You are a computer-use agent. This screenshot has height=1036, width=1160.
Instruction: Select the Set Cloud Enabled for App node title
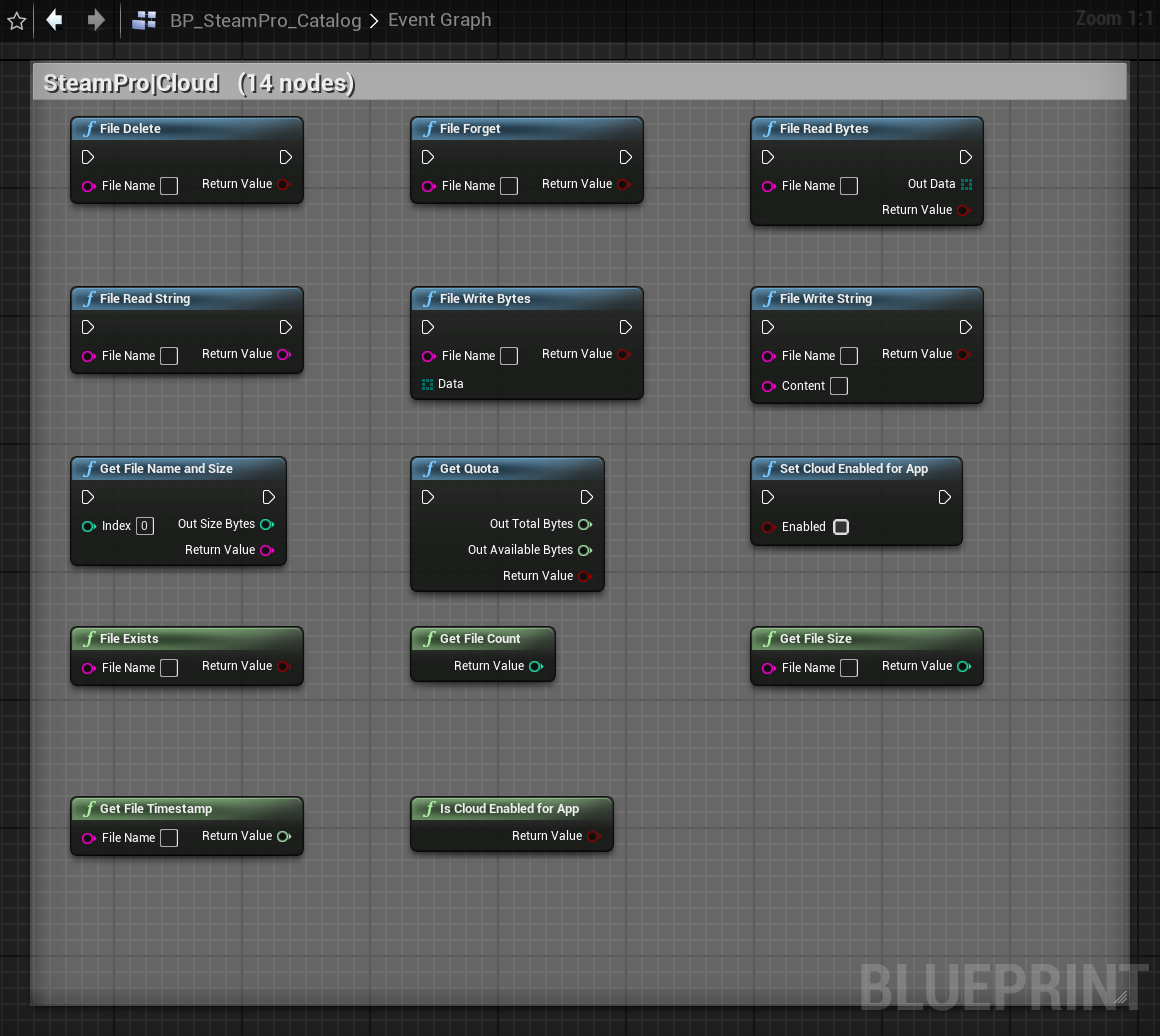coord(854,468)
